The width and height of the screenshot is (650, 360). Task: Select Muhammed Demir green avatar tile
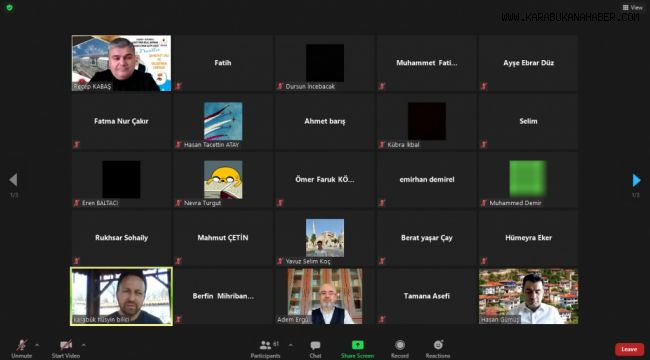pyautogui.click(x=529, y=180)
